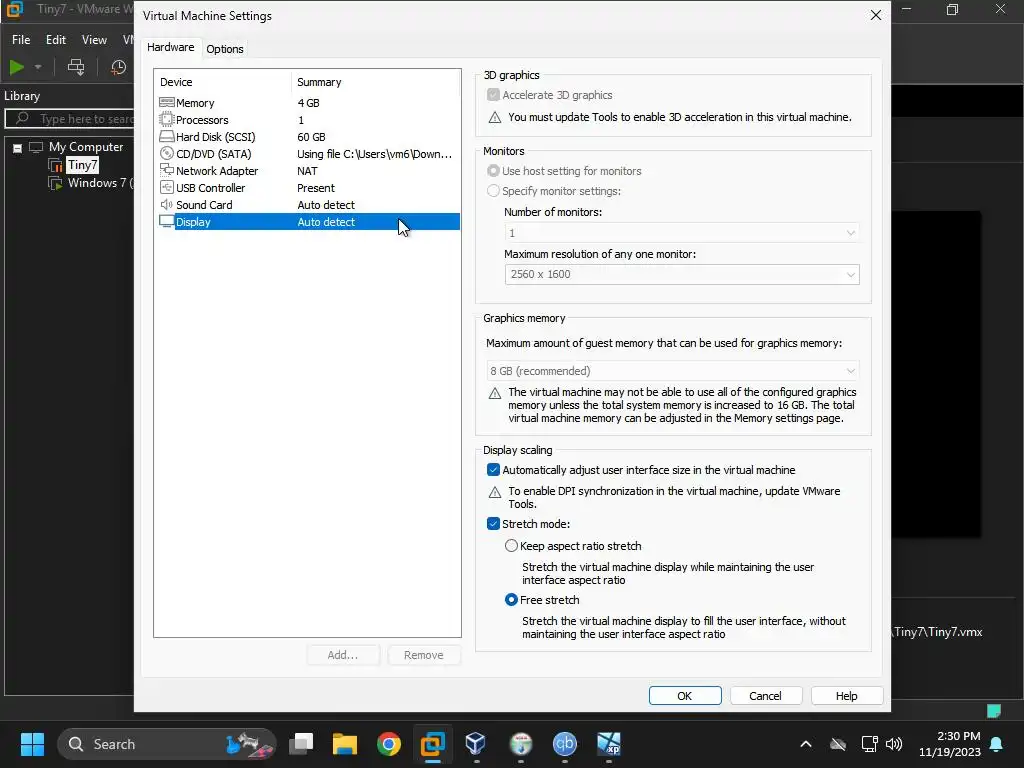Click the 'NAT' network summary value
This screenshot has height=768, width=1024.
[308, 171]
